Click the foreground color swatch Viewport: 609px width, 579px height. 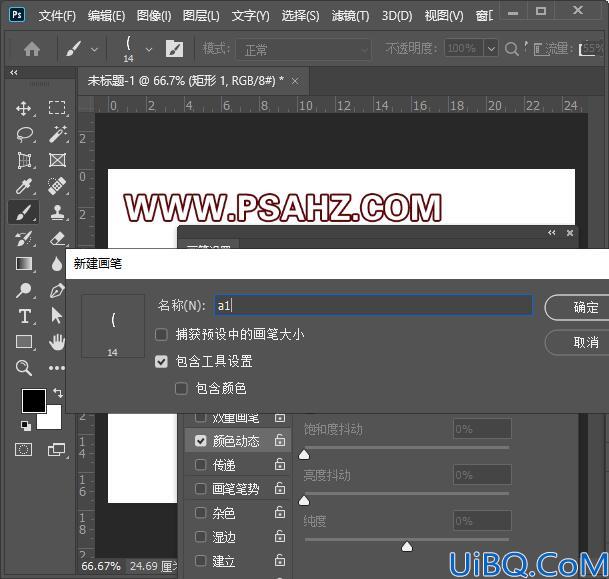pos(33,400)
